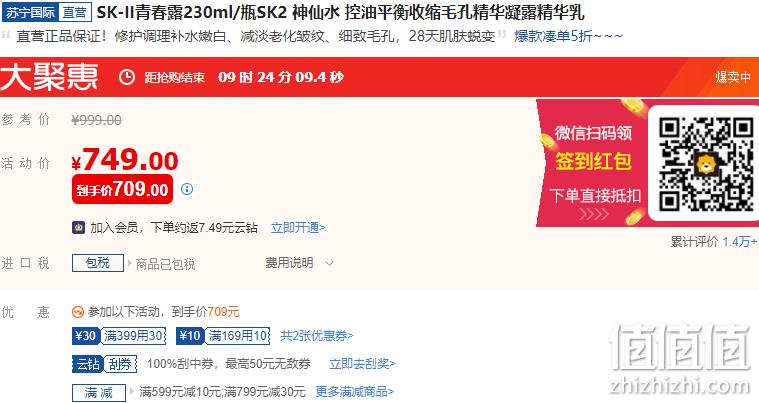The image size is (759, 403).
Task: Expand 共2张优惠券 coupon list
Action: (x=317, y=335)
